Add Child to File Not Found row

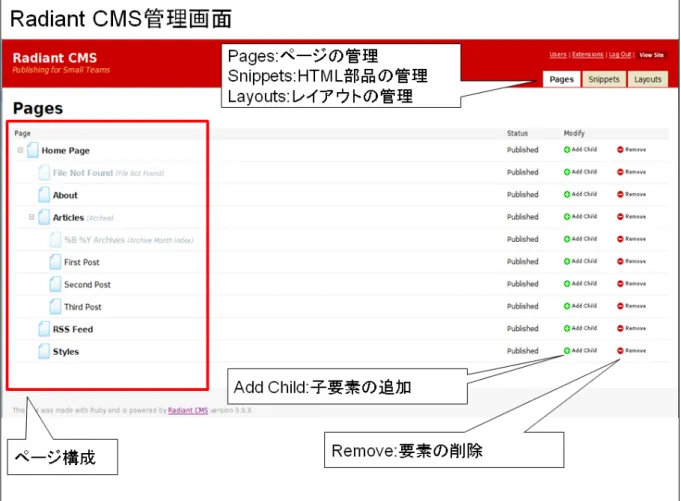[580, 172]
